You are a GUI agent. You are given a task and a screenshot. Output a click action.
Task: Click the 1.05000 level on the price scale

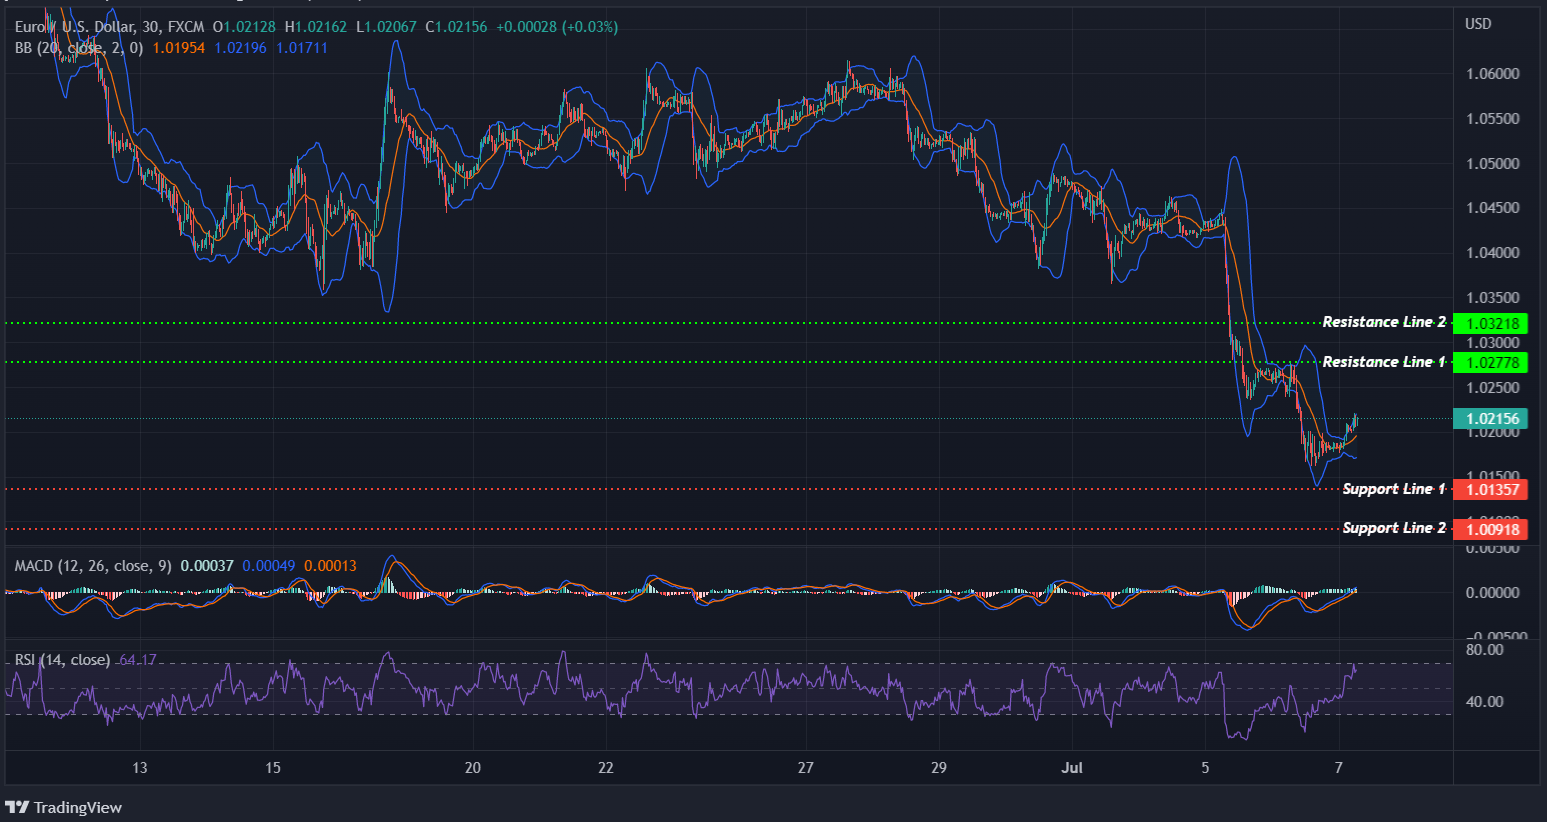(1494, 163)
